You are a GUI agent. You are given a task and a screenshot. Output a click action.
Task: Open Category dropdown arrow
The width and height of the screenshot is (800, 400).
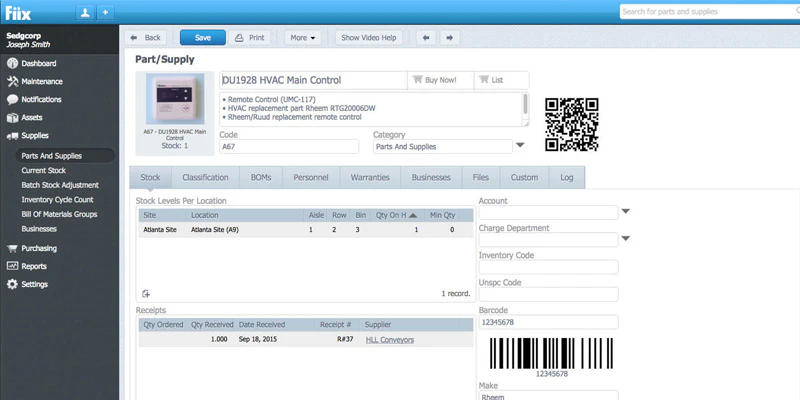[x=520, y=145]
